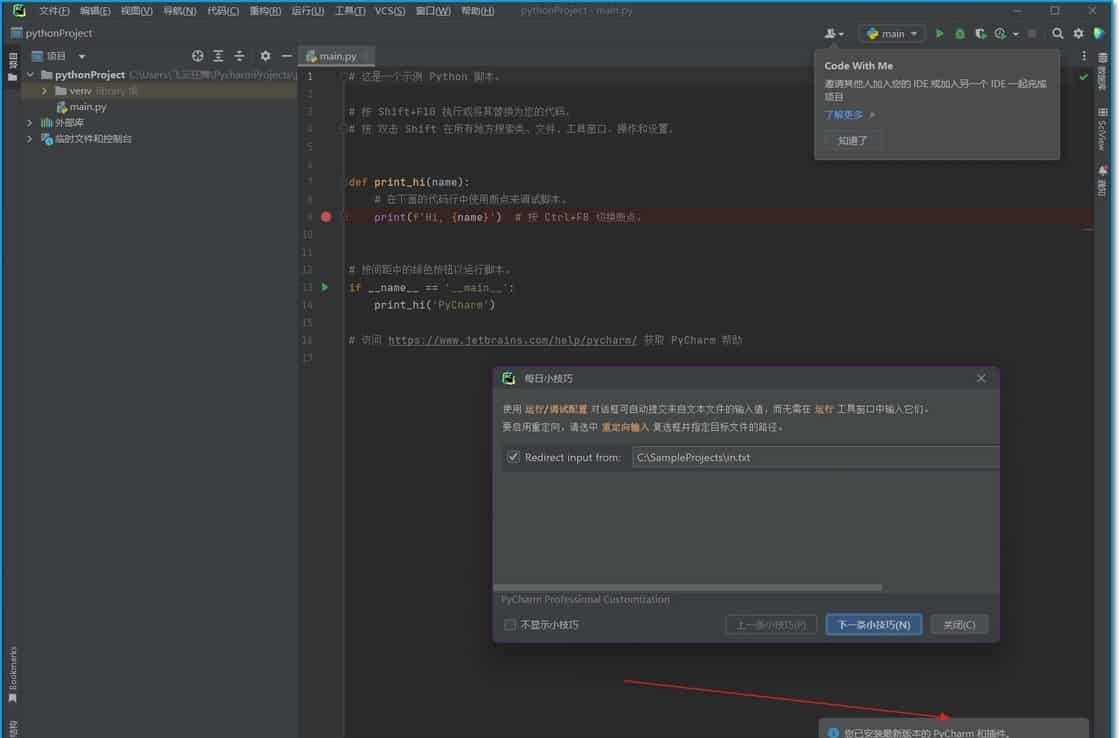Open project panel options gear
1119x738 pixels.
pos(265,56)
